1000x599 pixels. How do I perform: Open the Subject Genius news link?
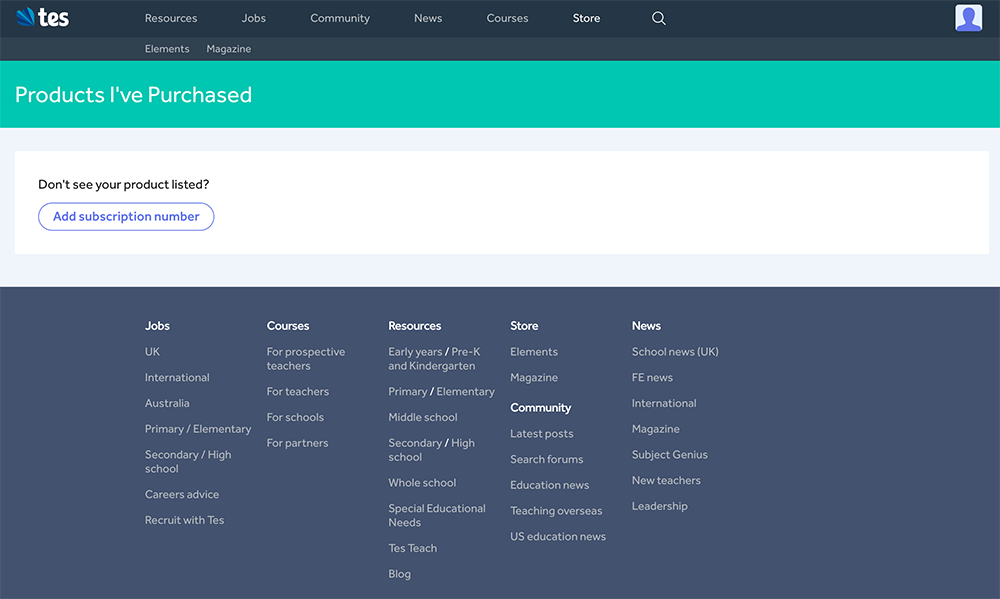pyautogui.click(x=669, y=454)
